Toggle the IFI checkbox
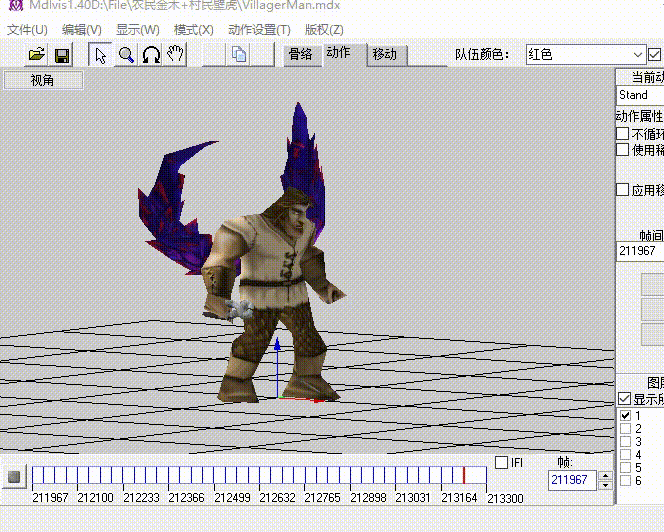 [501, 462]
